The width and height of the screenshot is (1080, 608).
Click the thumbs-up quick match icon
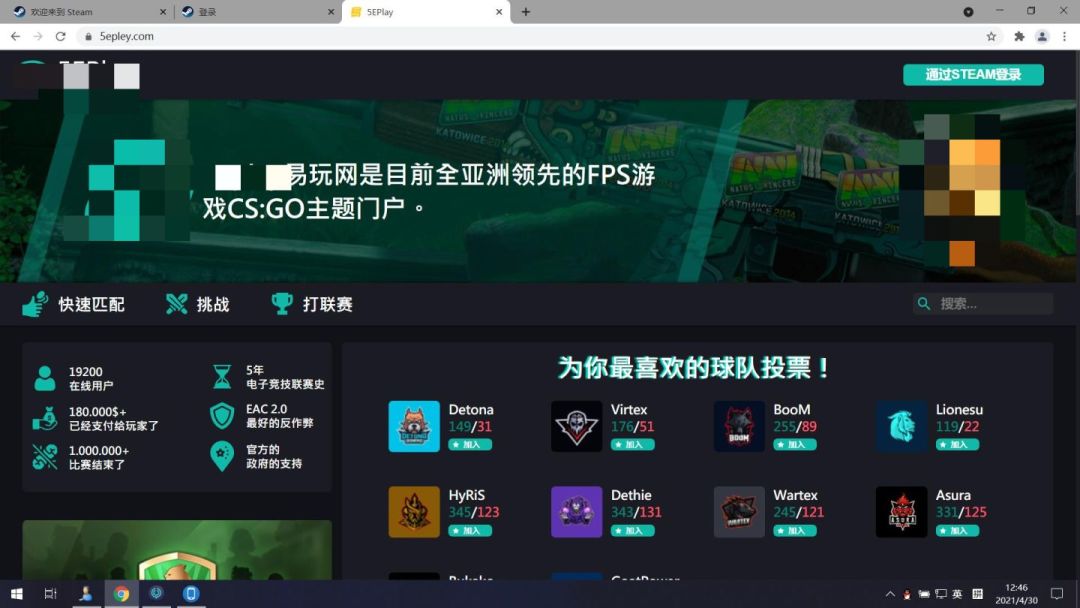coord(35,304)
